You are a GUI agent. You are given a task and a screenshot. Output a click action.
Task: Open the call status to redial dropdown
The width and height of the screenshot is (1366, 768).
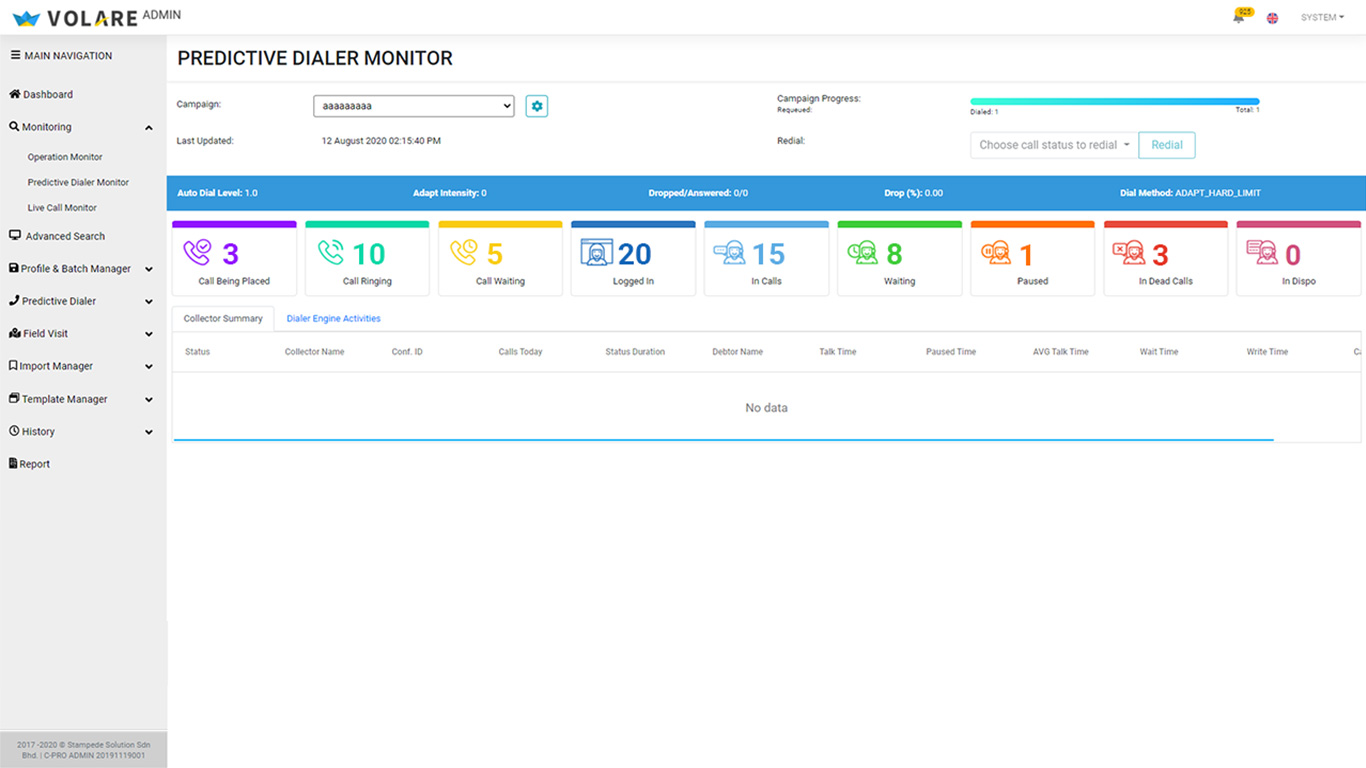(x=1053, y=145)
